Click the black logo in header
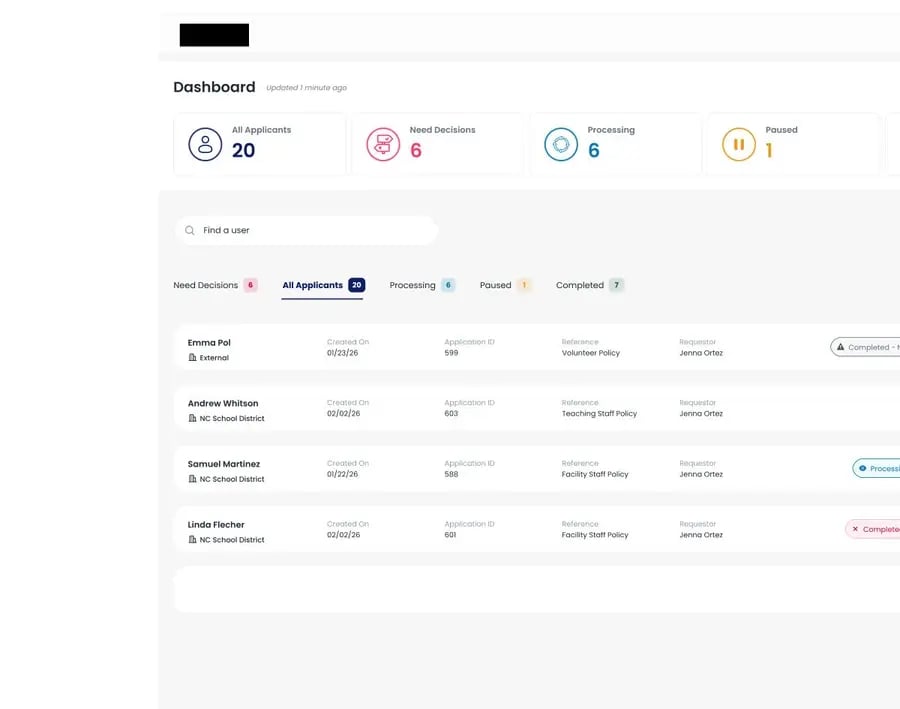The width and height of the screenshot is (900, 709). (214, 35)
